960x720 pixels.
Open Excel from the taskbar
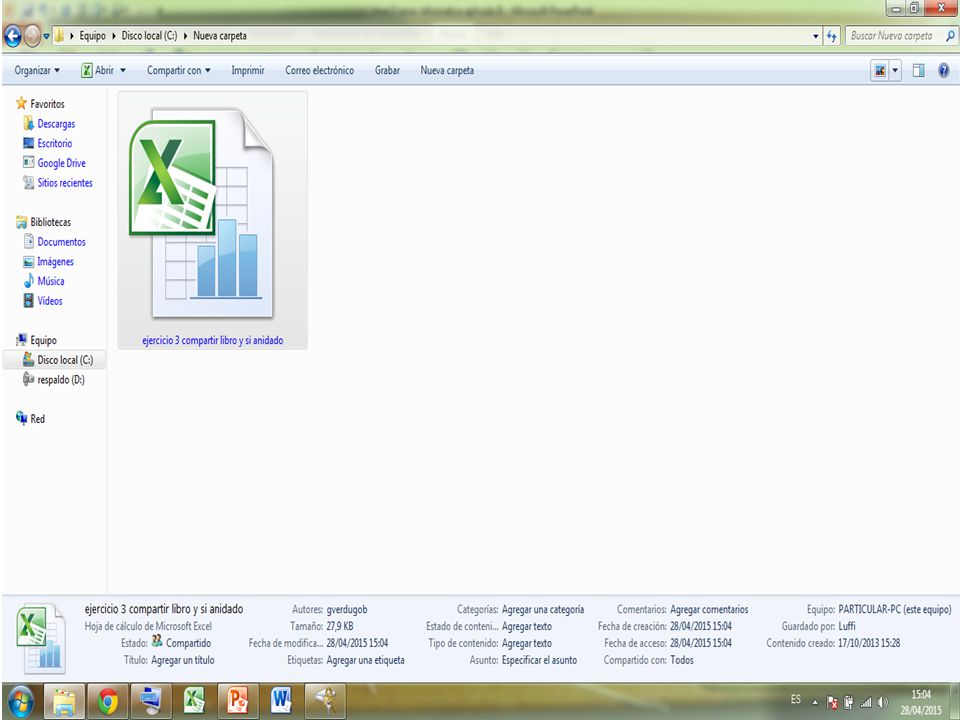click(x=195, y=701)
